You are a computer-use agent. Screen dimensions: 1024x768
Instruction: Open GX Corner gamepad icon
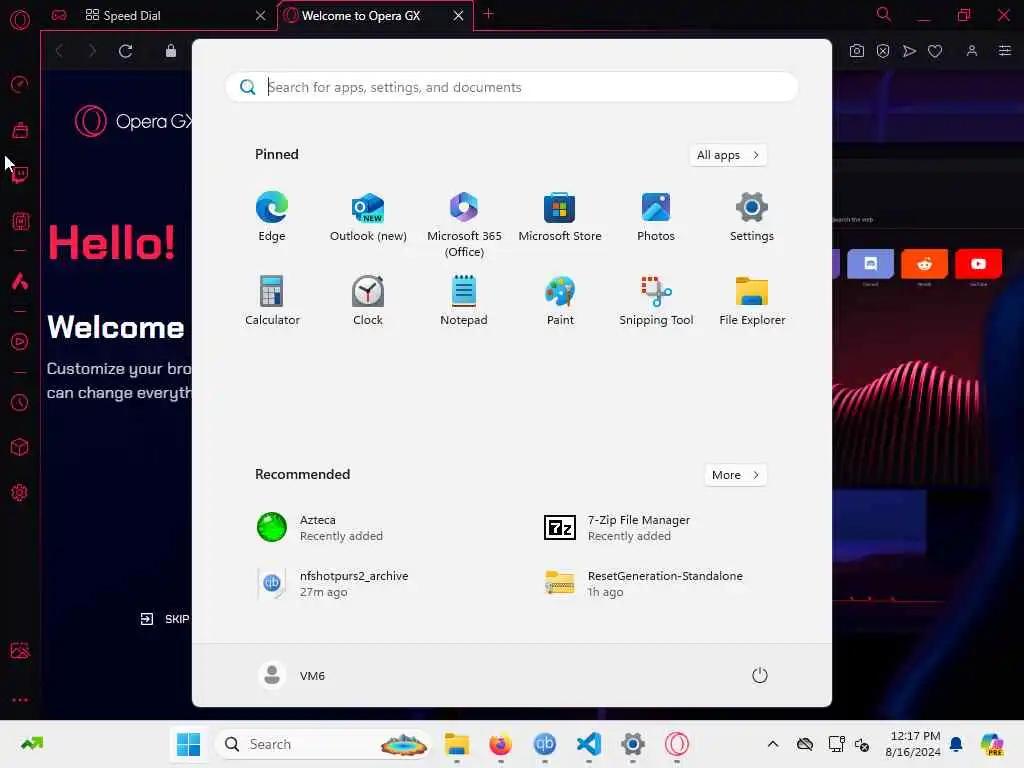click(59, 15)
